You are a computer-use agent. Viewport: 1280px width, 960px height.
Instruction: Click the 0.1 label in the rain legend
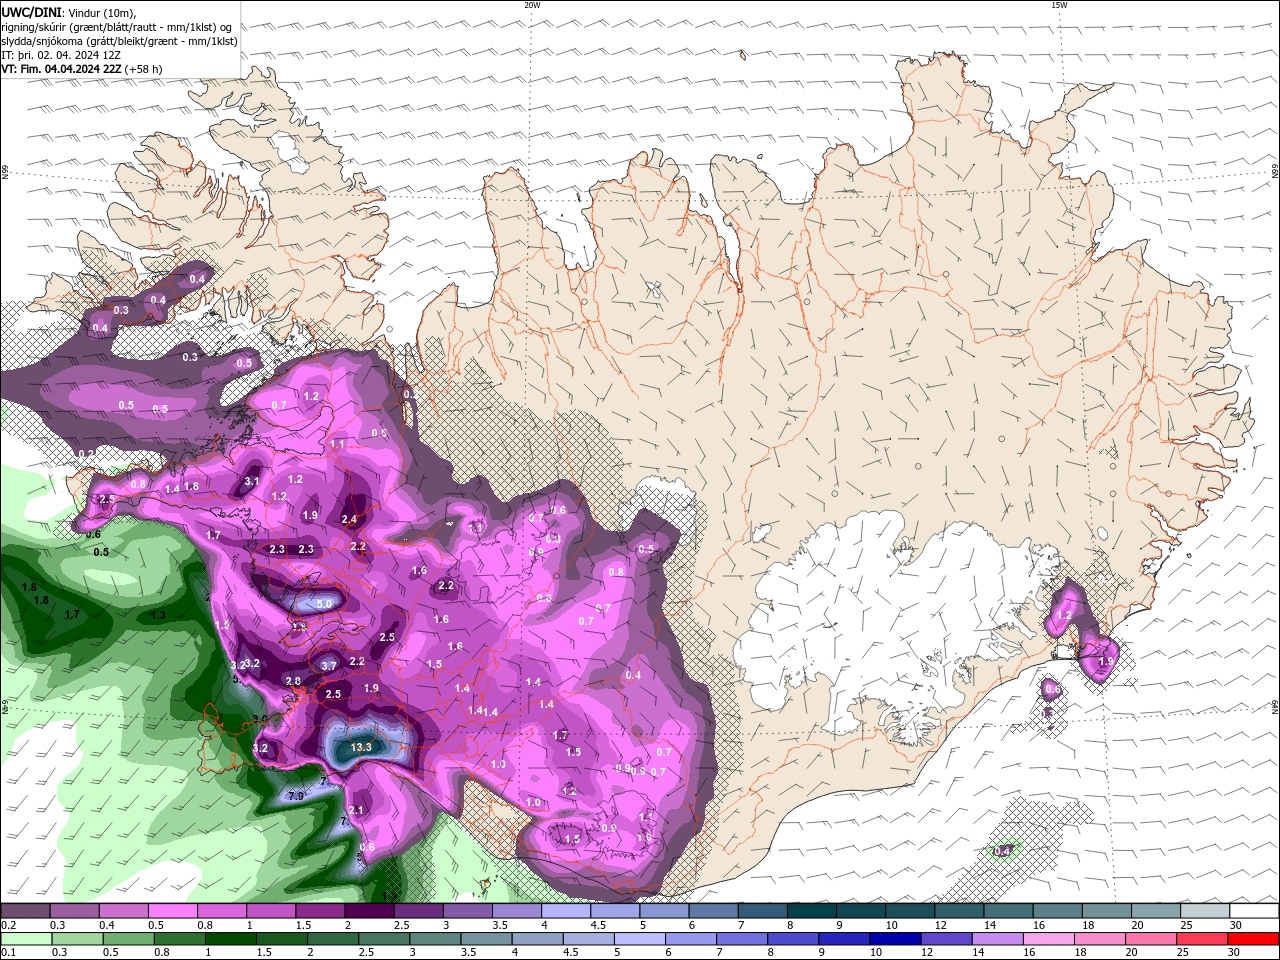tap(8, 953)
